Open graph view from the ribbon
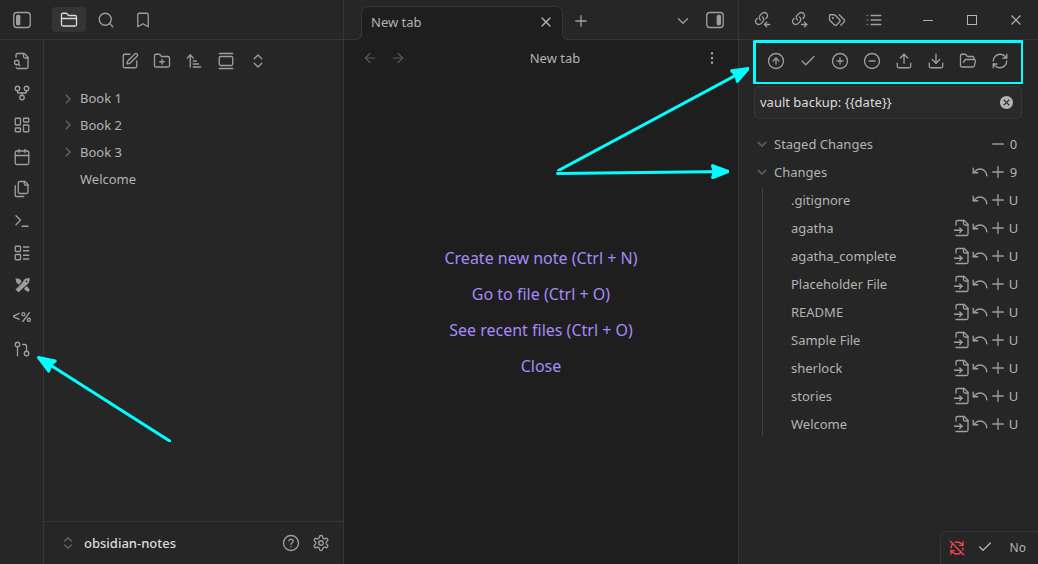Viewport: 1038px width, 564px height. click(x=21, y=93)
